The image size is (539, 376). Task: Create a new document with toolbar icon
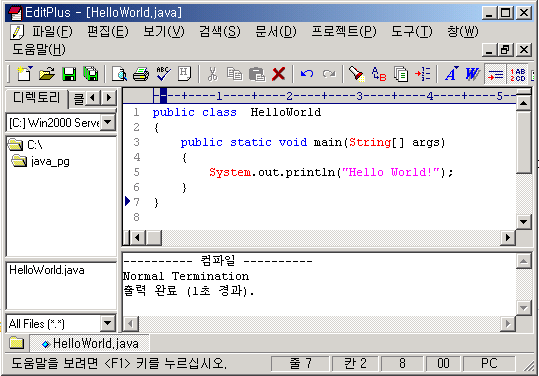tap(24, 74)
